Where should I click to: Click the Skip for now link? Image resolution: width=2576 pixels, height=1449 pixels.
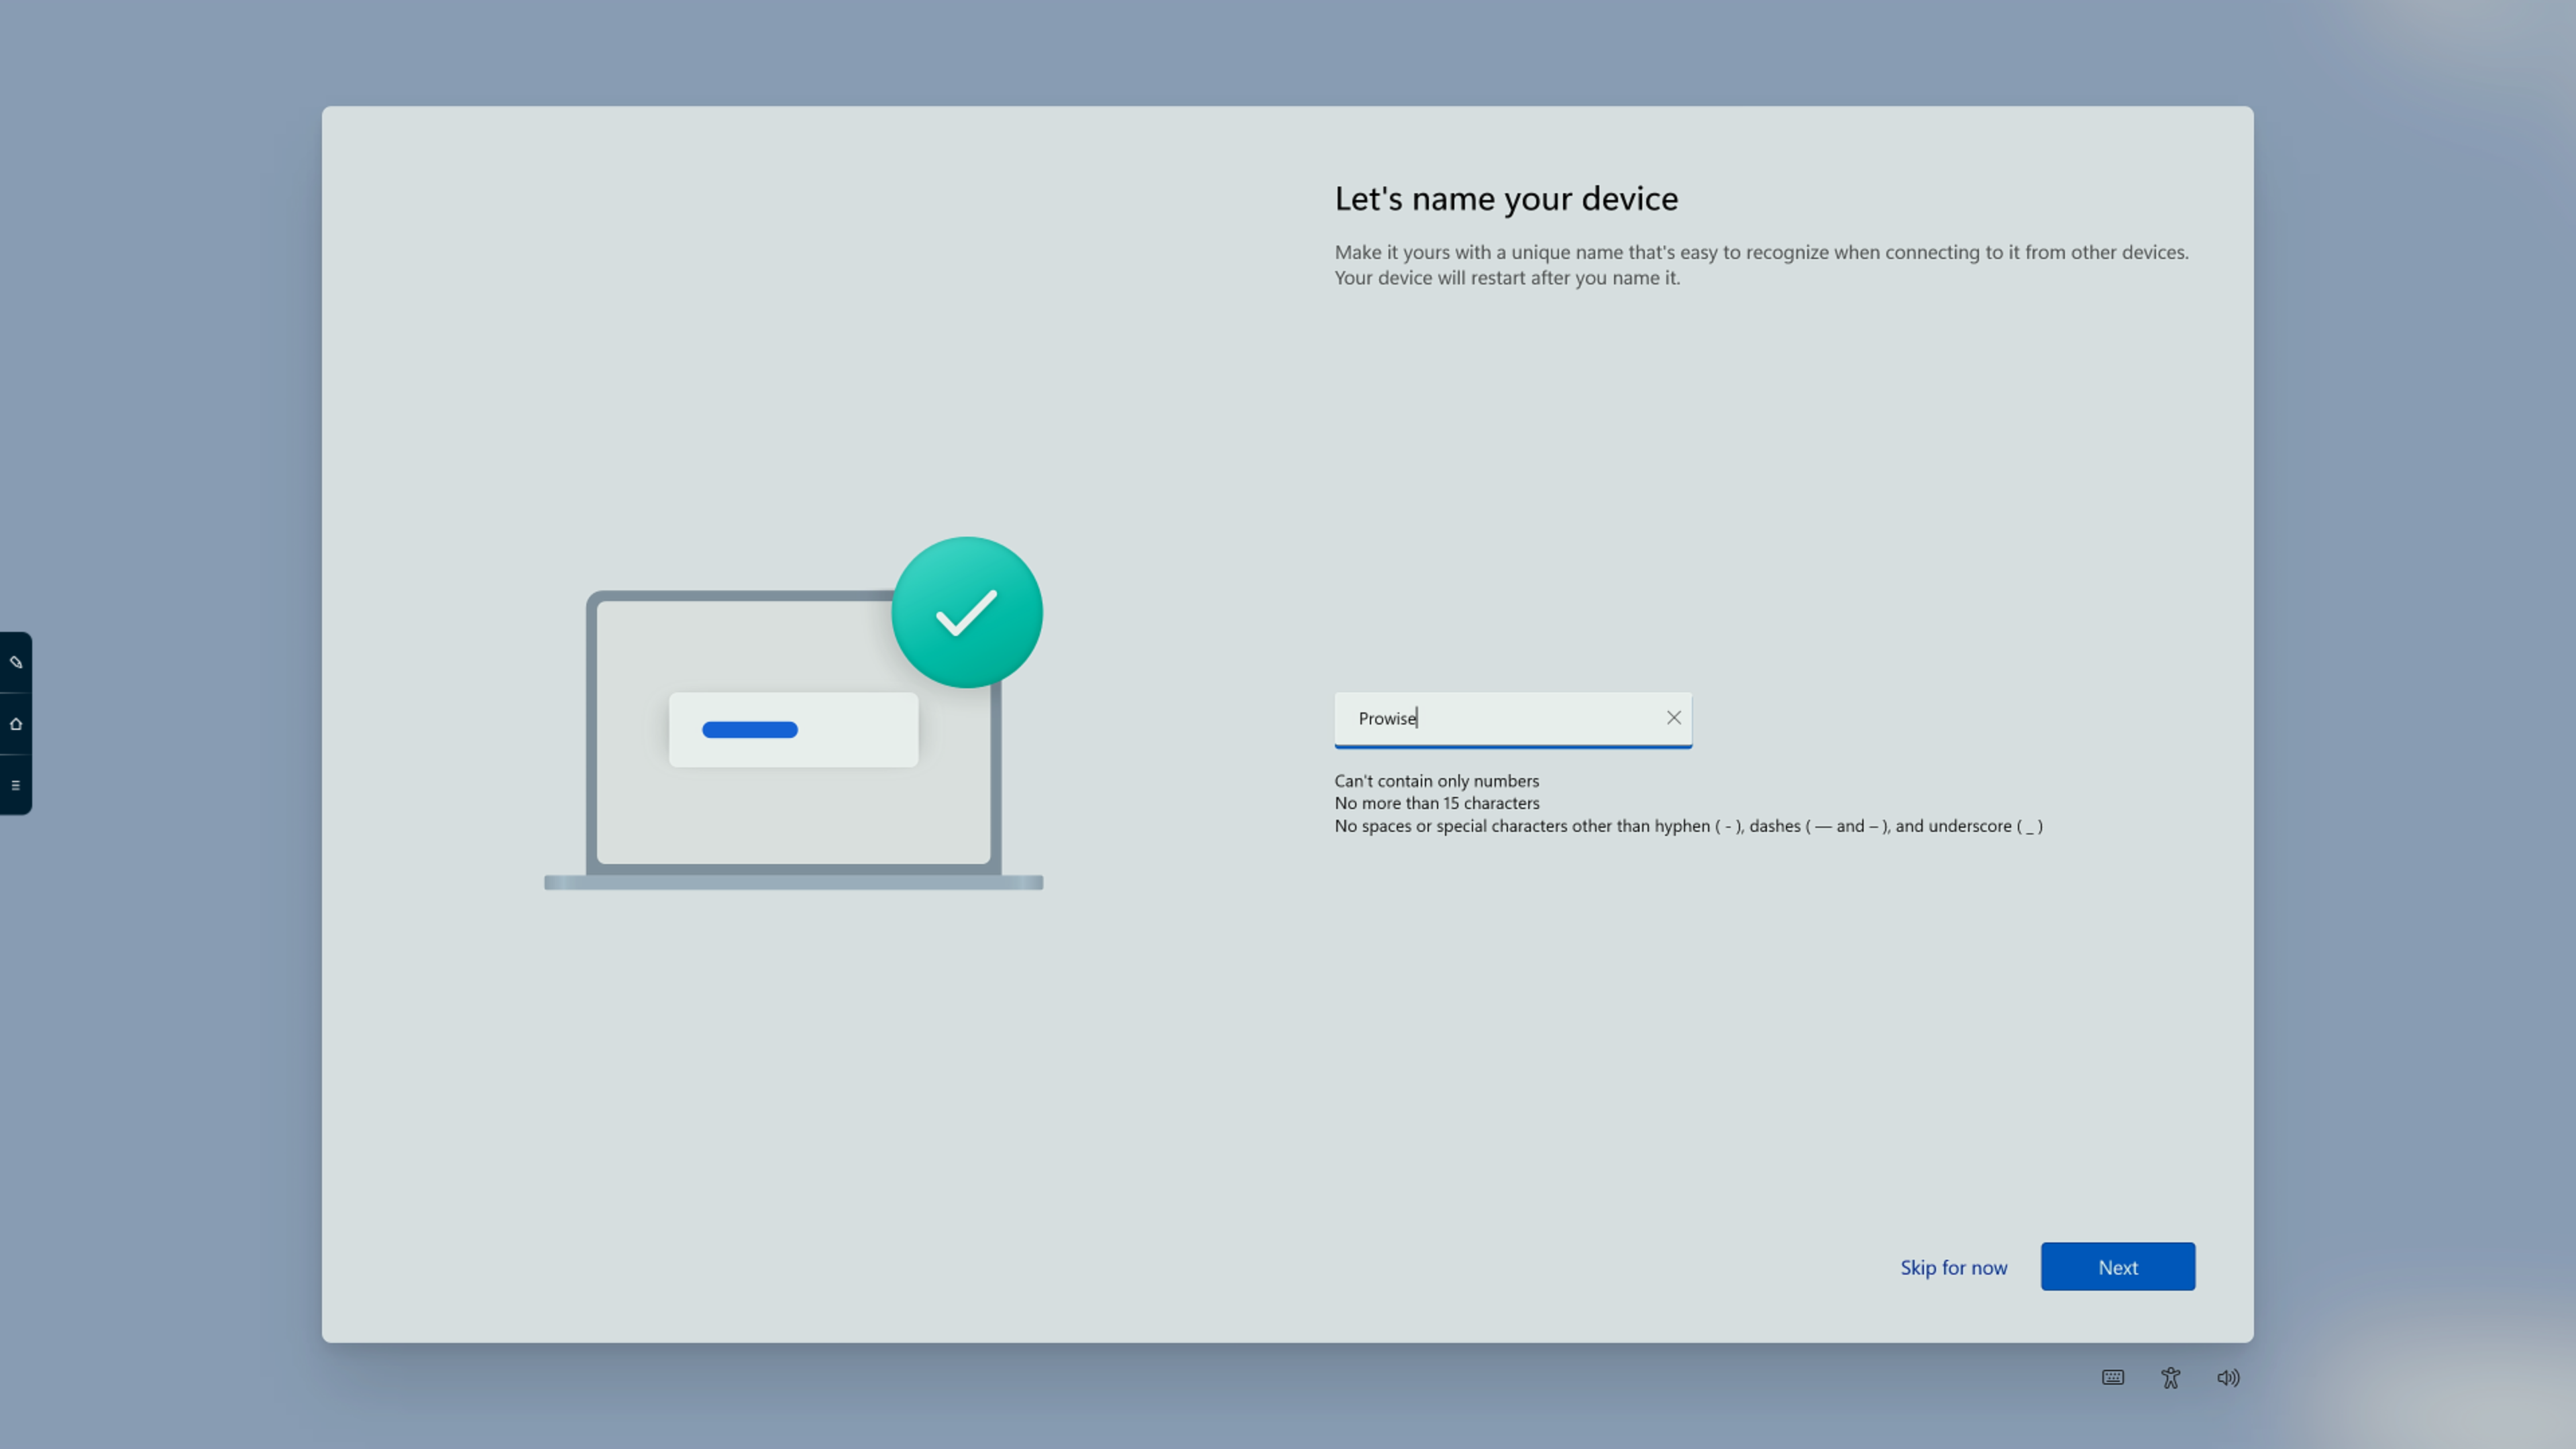coord(1953,1267)
